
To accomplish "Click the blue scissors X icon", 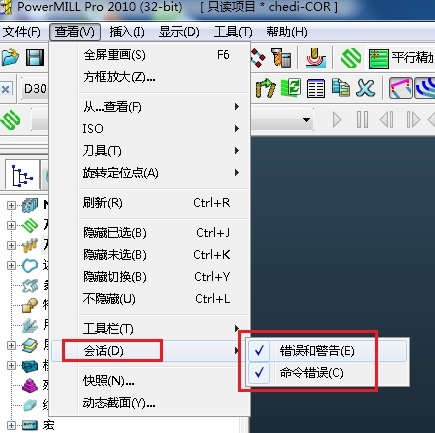I will pyautogui.click(x=365, y=88).
